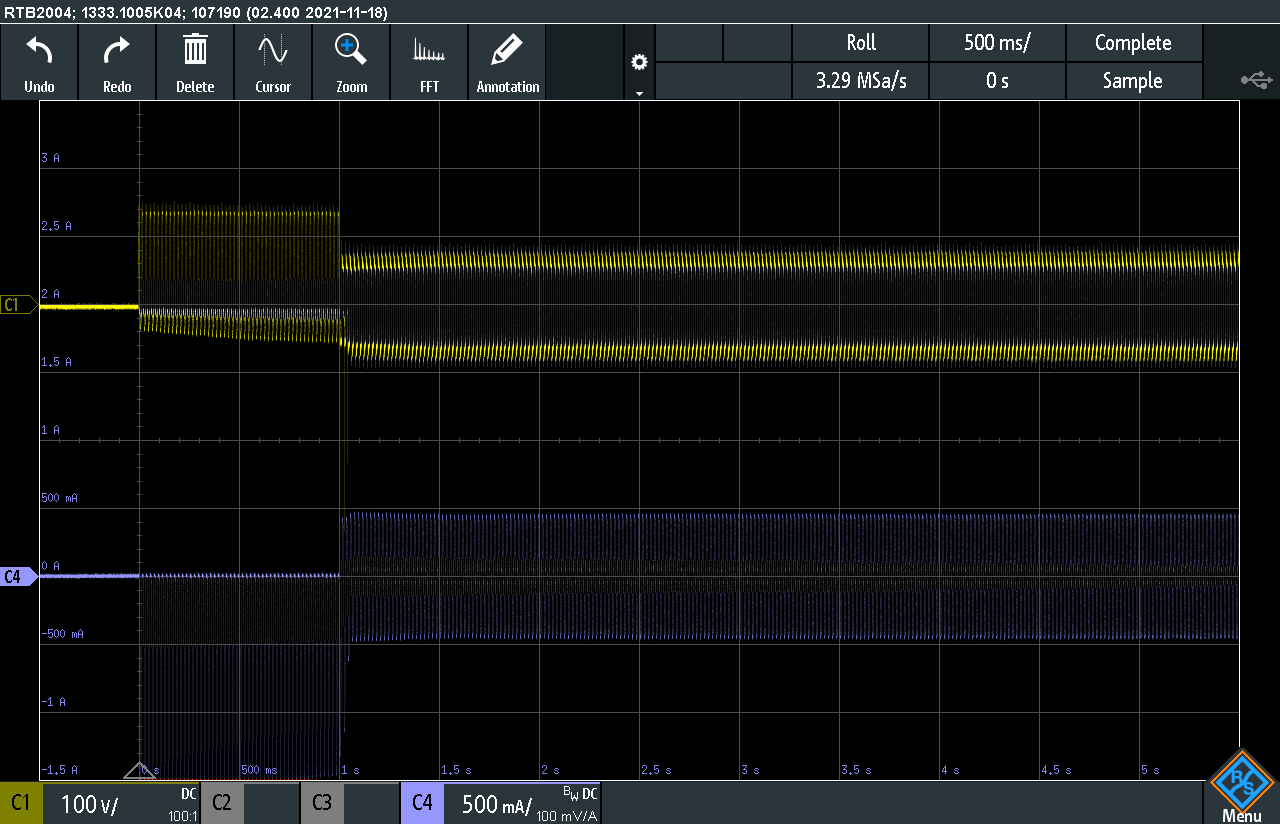This screenshot has height=824, width=1280.
Task: Click the C1 vertical position marker
Action: click(x=15, y=304)
